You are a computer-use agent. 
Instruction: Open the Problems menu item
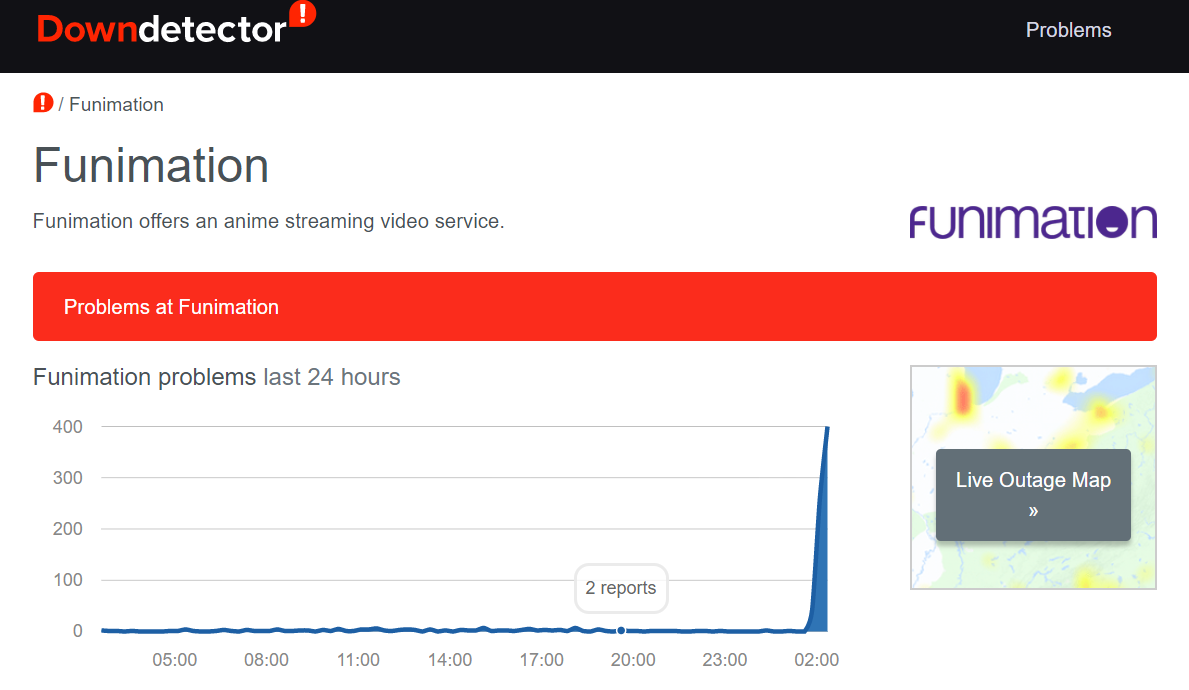click(x=1068, y=30)
